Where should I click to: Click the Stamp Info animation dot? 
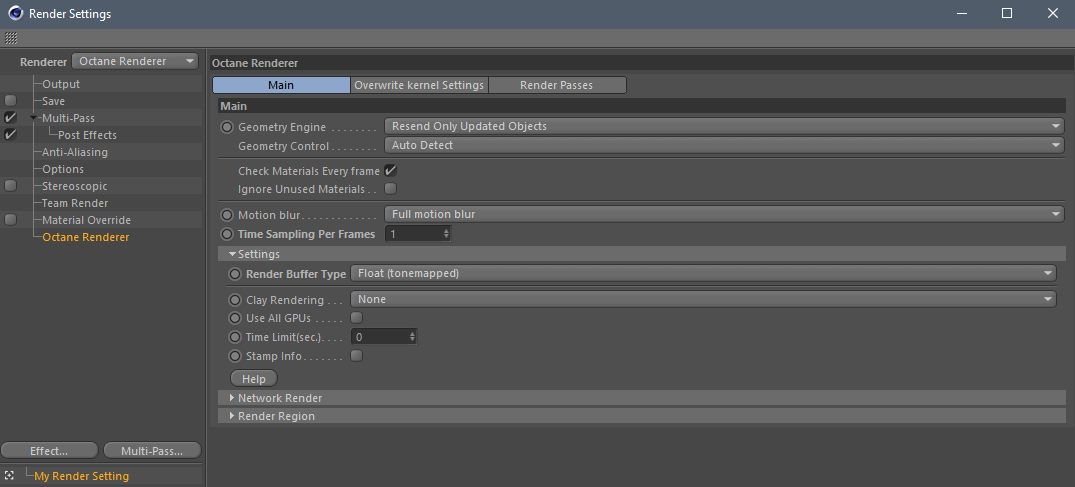[x=235, y=356]
